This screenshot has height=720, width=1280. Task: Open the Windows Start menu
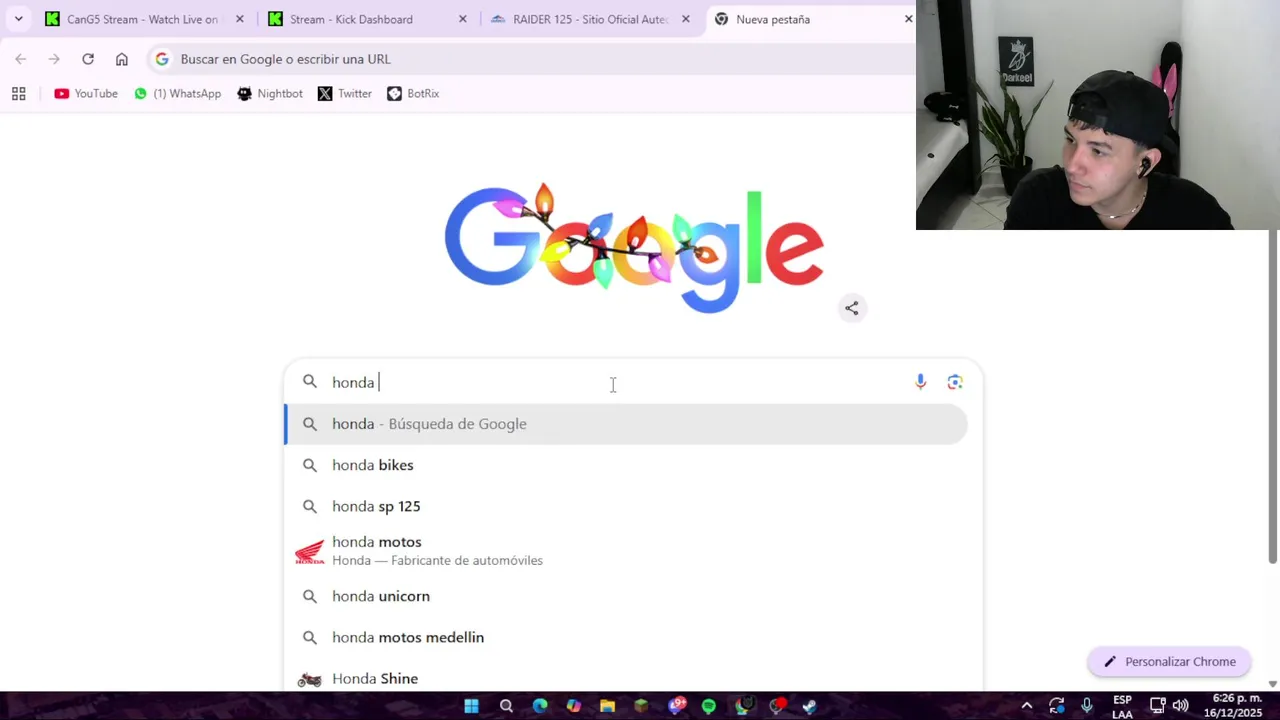471,706
